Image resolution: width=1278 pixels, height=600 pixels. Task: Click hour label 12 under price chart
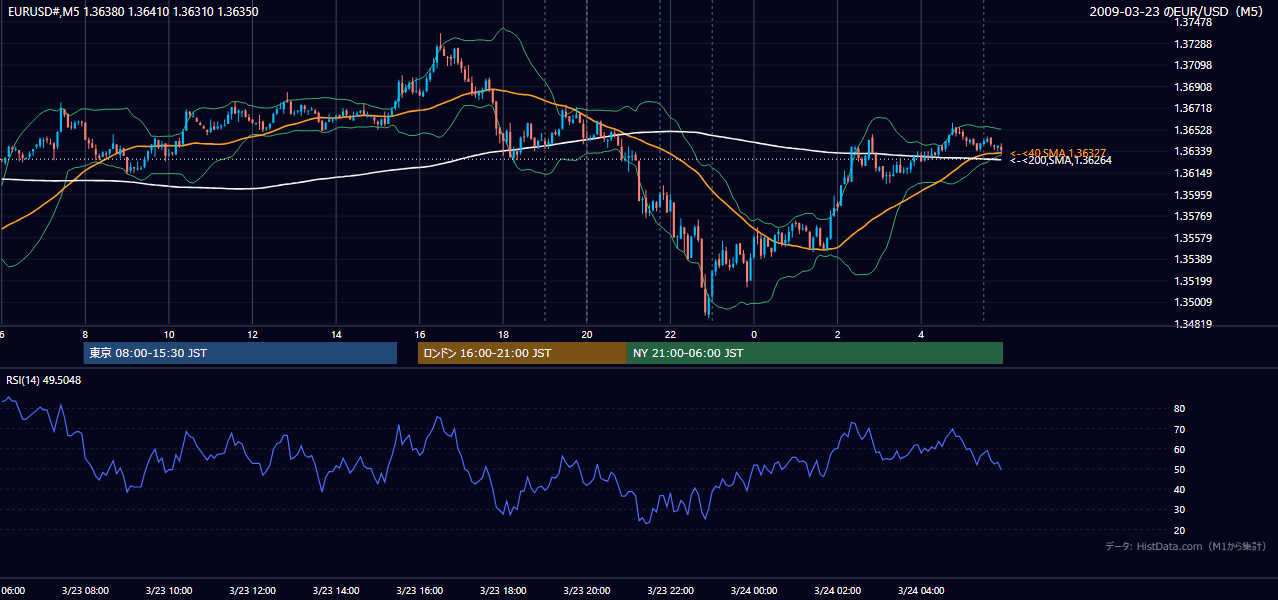[252, 335]
